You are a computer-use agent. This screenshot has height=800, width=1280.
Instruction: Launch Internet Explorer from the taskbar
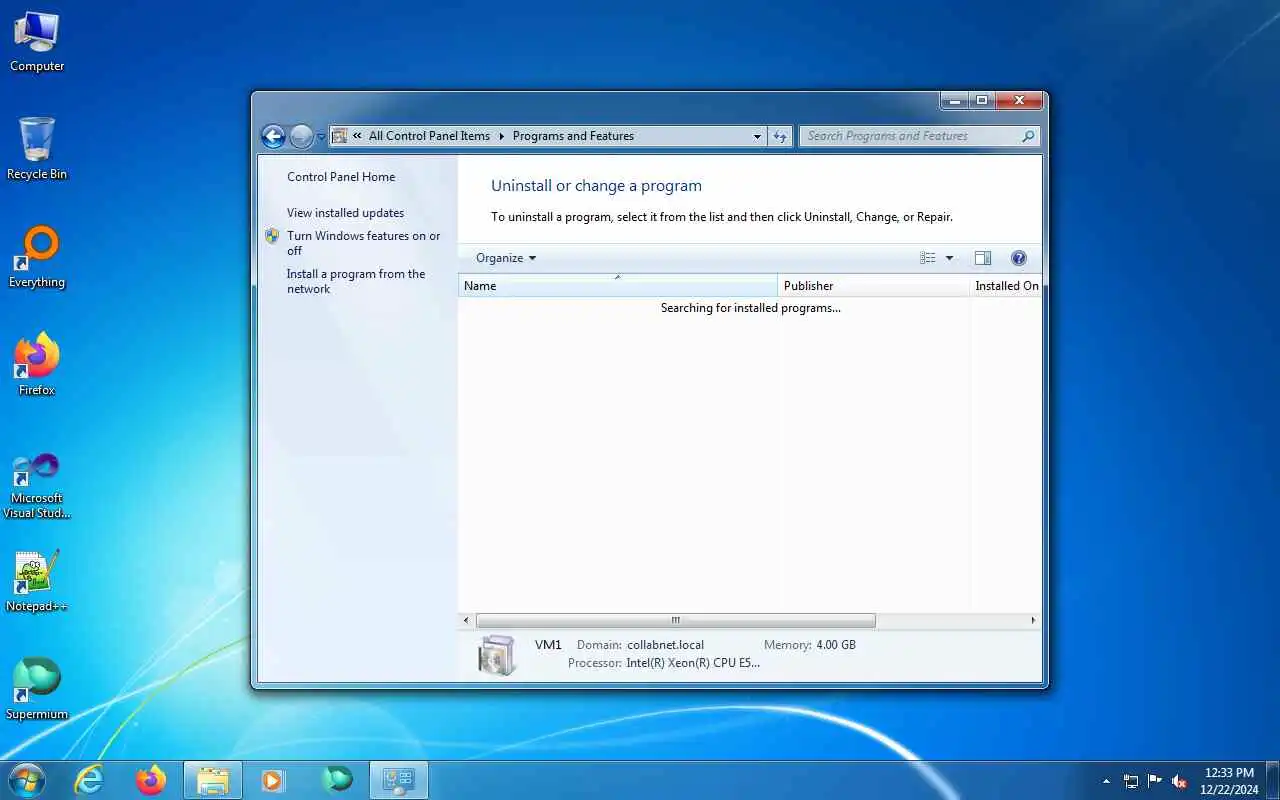(90, 780)
